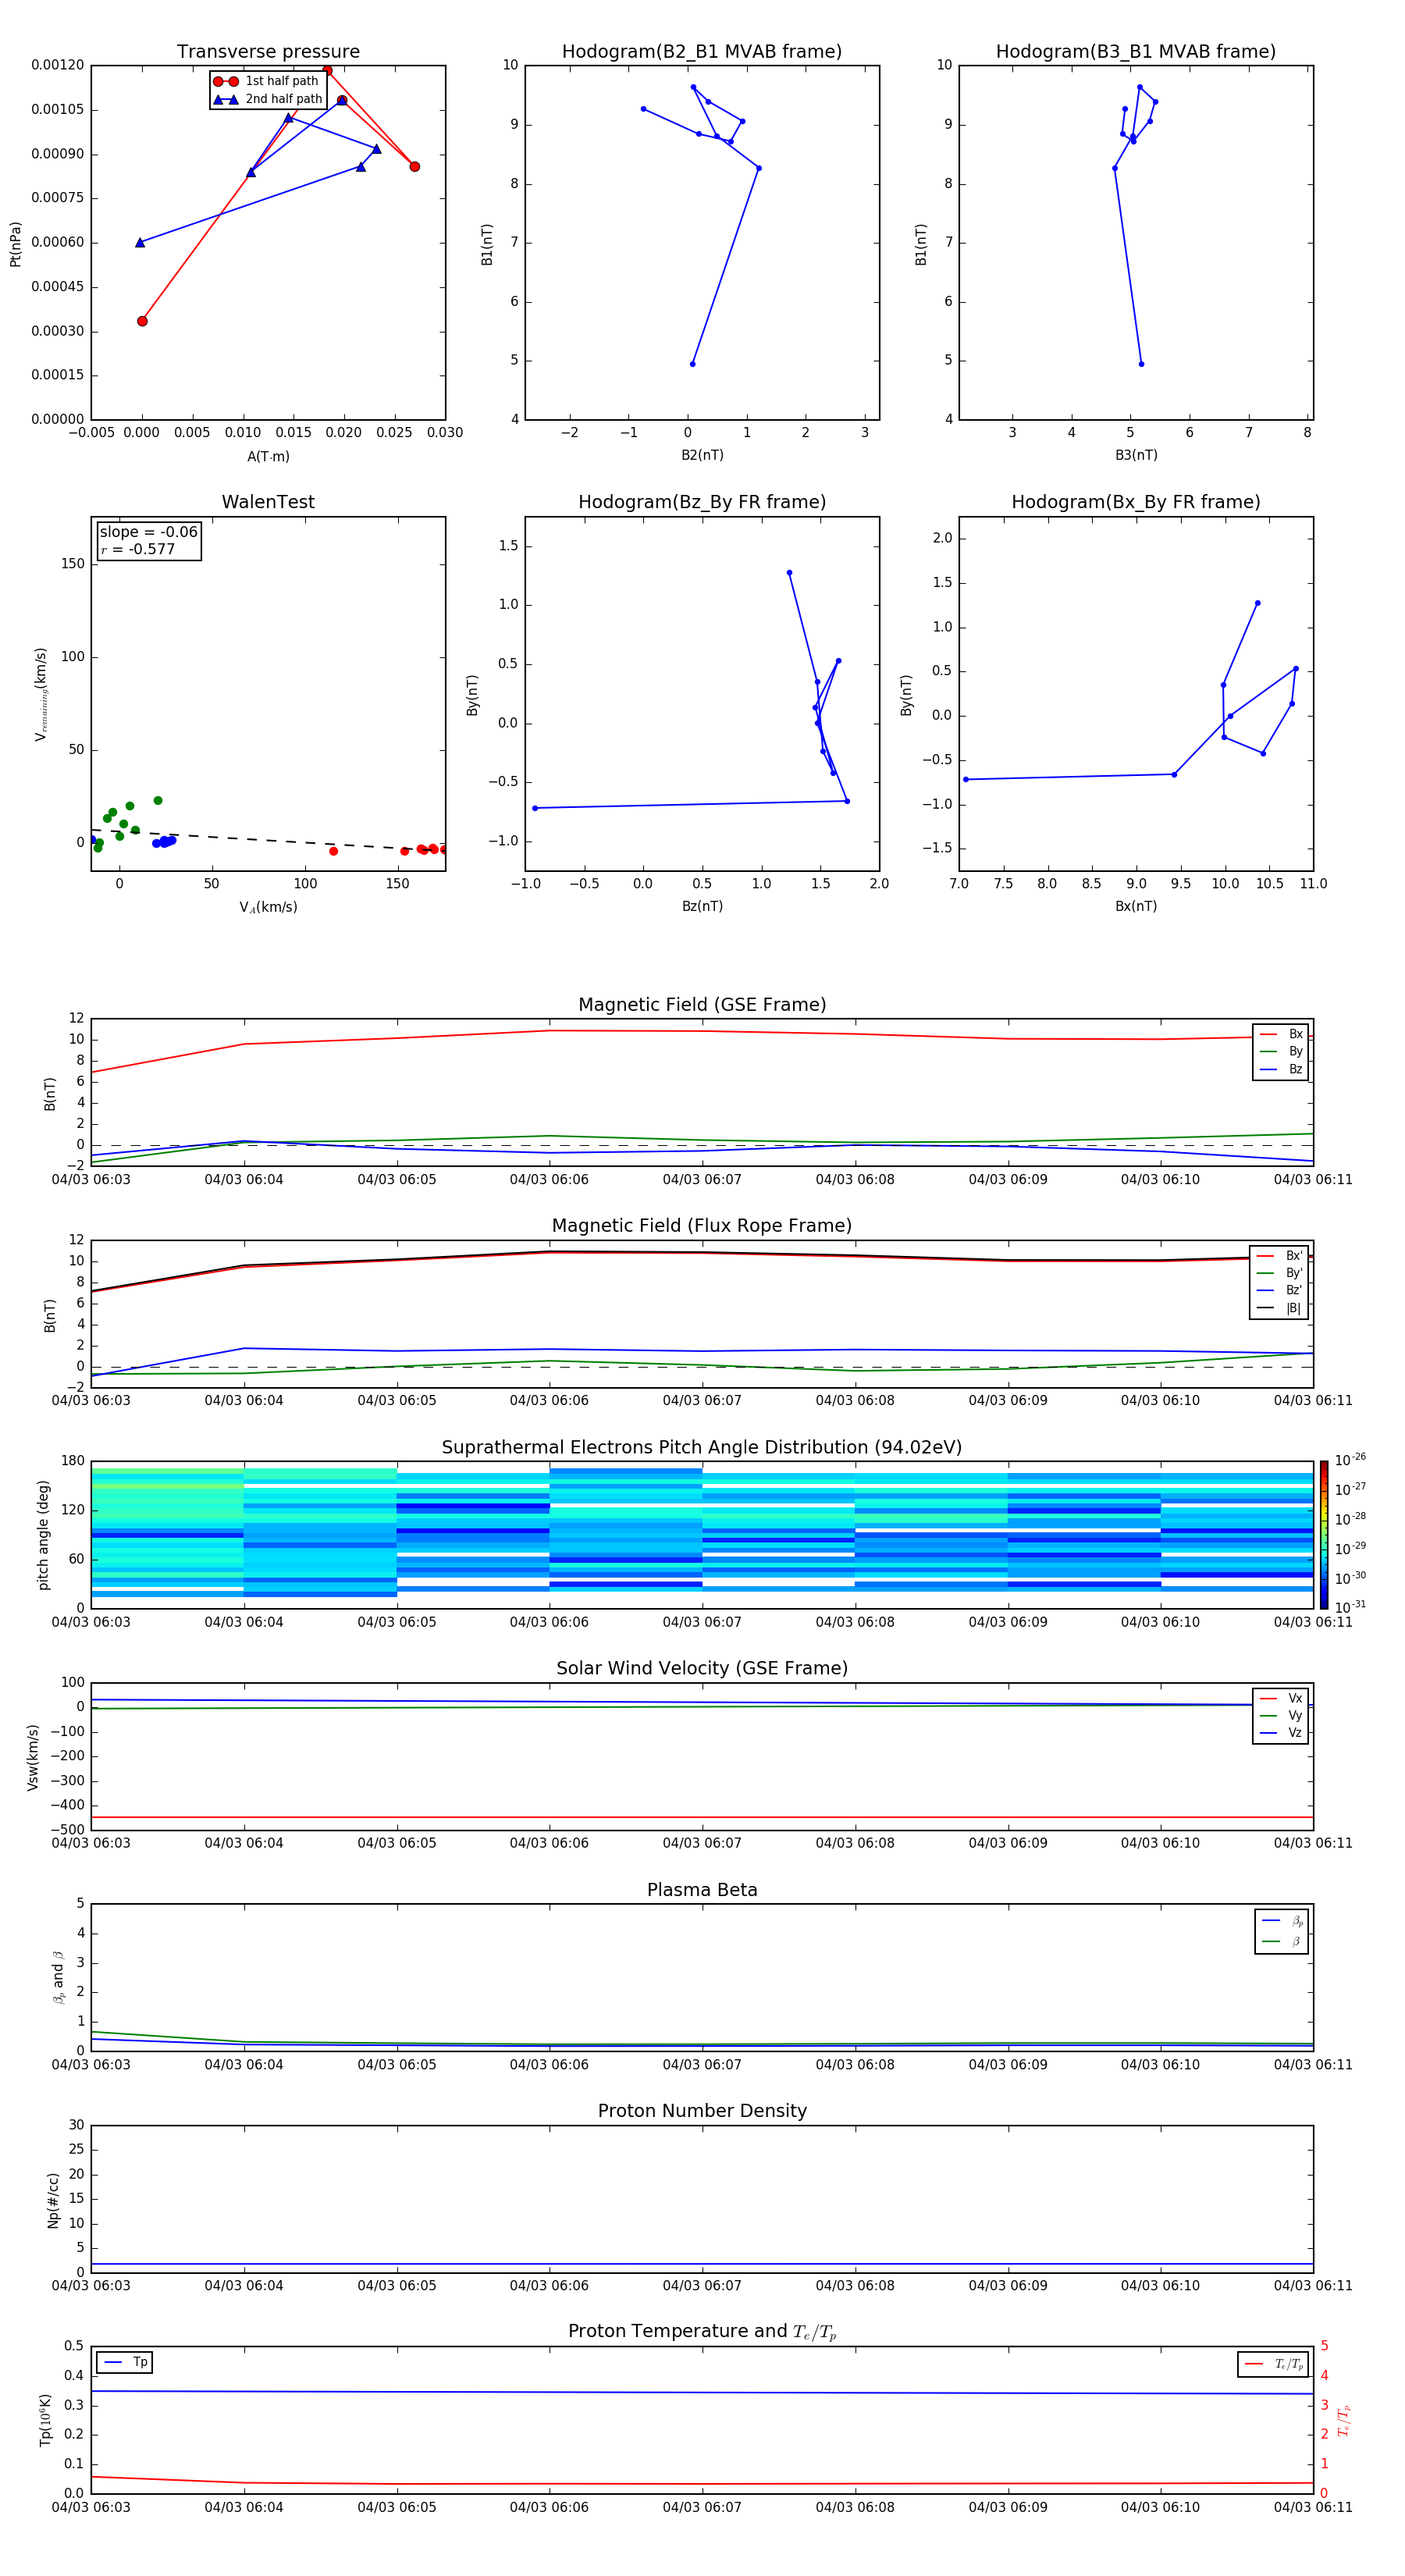Click "04/03 06:07" tick under Proton Temperature panel
The image size is (1405, 2576).
(702, 2507)
